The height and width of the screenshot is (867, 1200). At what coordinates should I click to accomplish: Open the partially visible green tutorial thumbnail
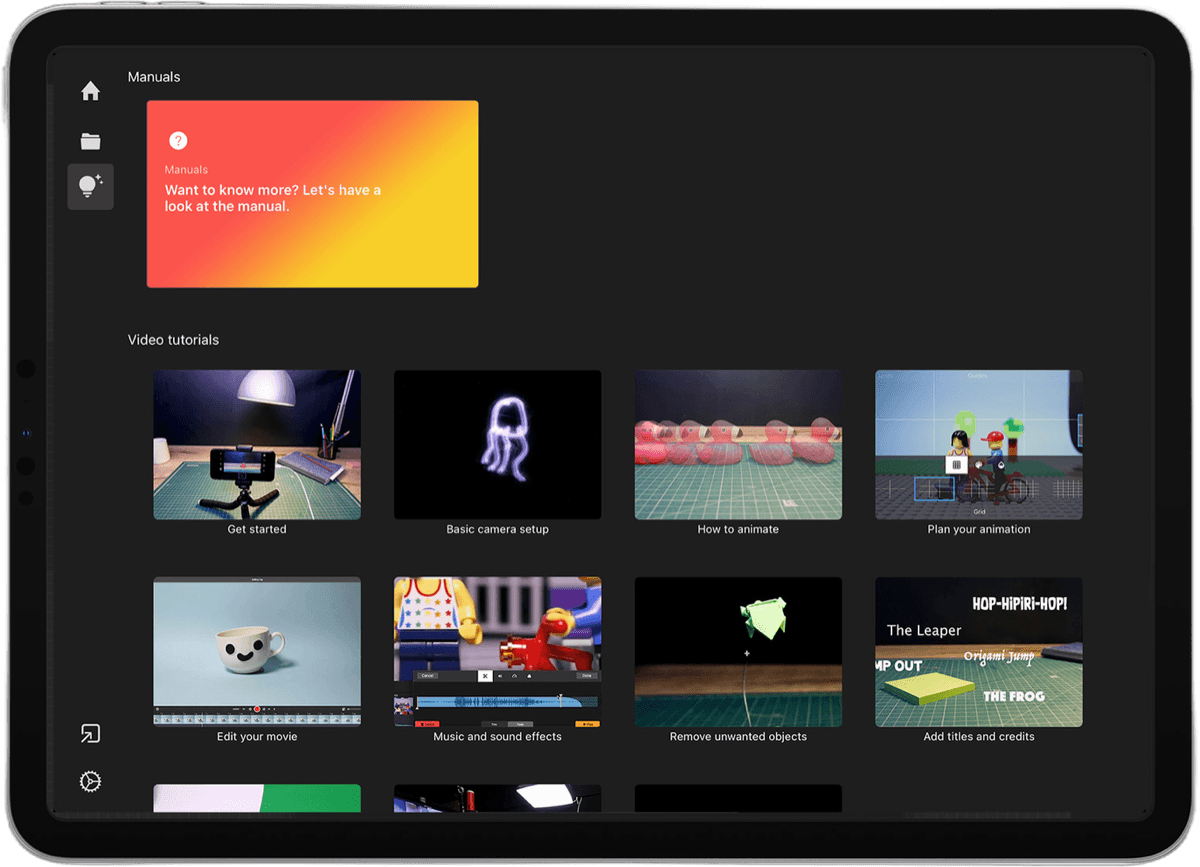point(256,800)
